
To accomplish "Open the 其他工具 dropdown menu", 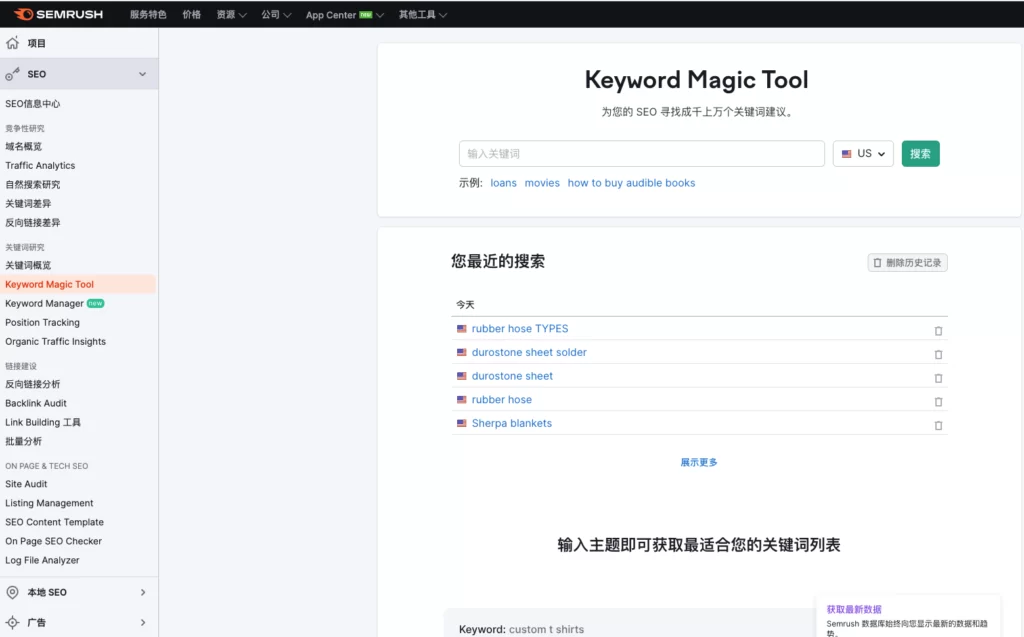I will click(x=423, y=14).
